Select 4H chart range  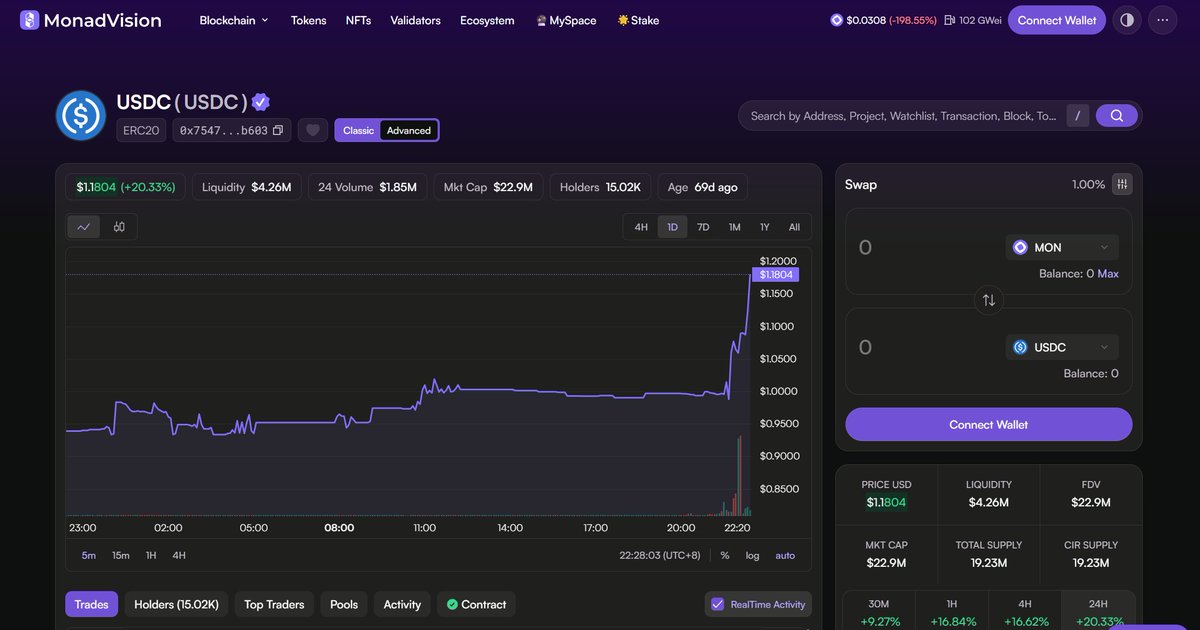(641, 227)
